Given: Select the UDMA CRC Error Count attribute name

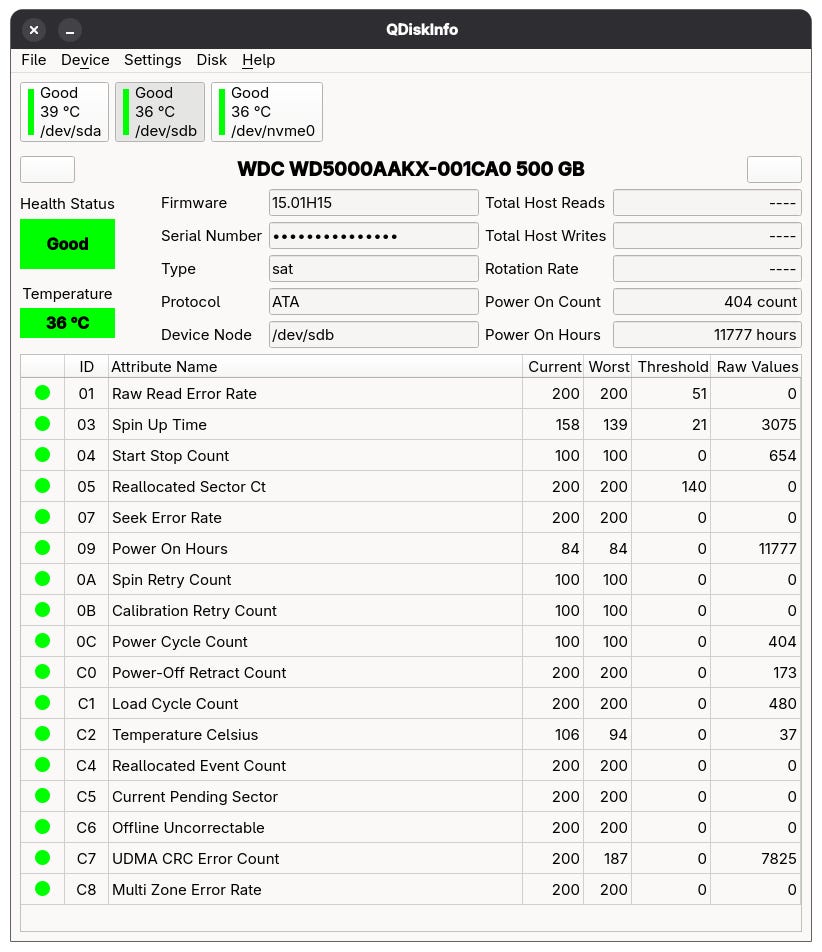Looking at the screenshot, I should (x=195, y=858).
